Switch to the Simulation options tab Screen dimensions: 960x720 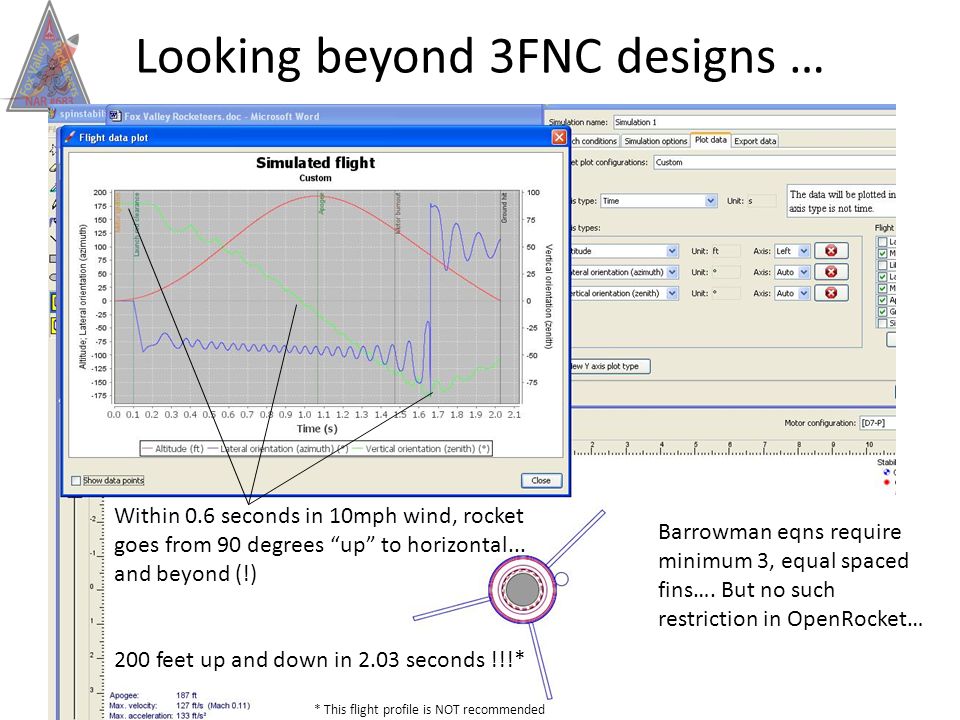(655, 141)
